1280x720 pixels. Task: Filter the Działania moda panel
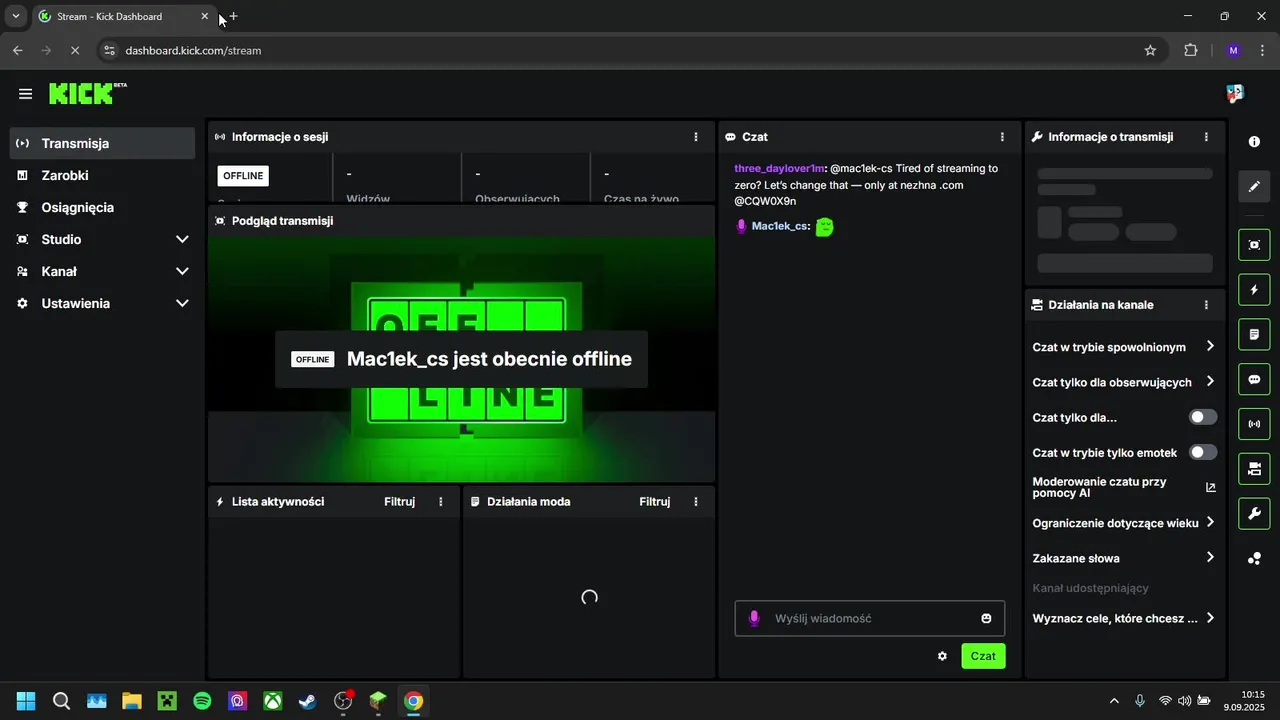654,502
